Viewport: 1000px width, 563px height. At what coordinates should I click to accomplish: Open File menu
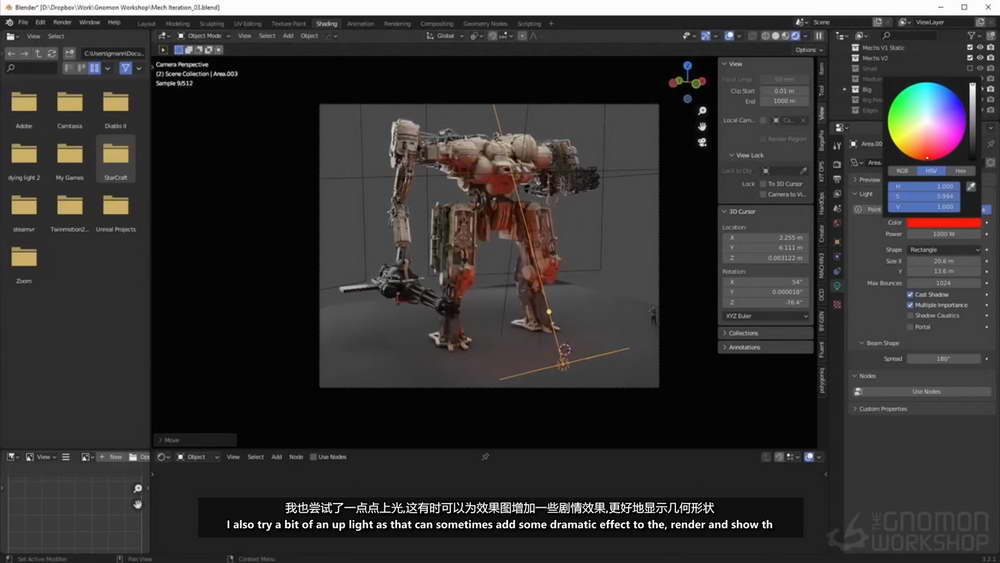tap(23, 22)
